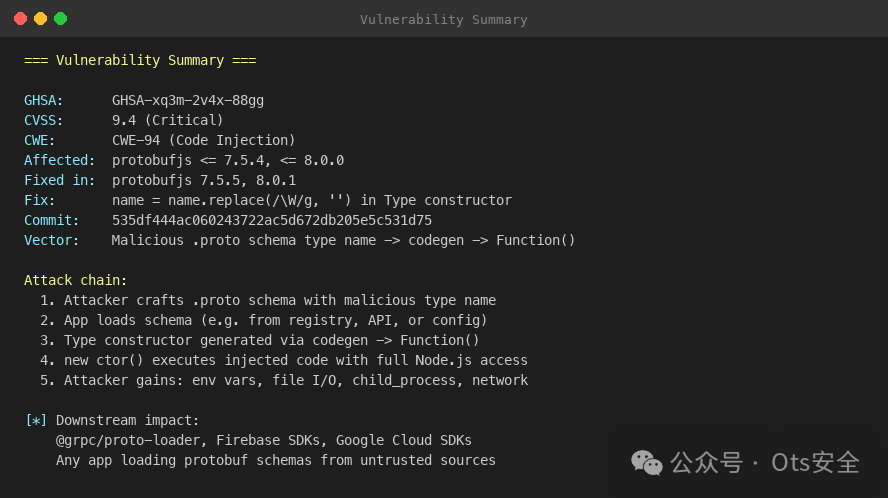Click the commit hash 535df444ac06…
The height and width of the screenshot is (498, 888).
click(272, 220)
